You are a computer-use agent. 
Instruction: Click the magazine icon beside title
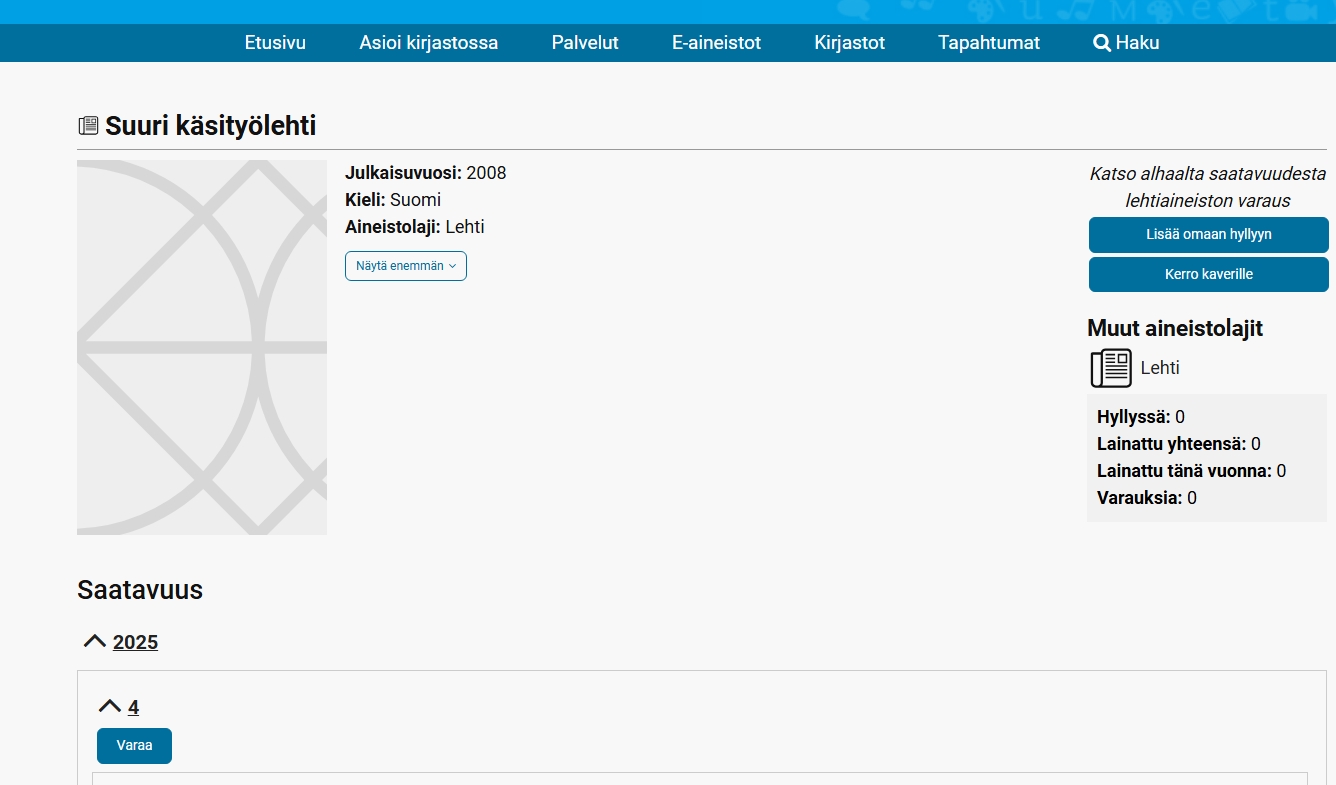pos(88,126)
